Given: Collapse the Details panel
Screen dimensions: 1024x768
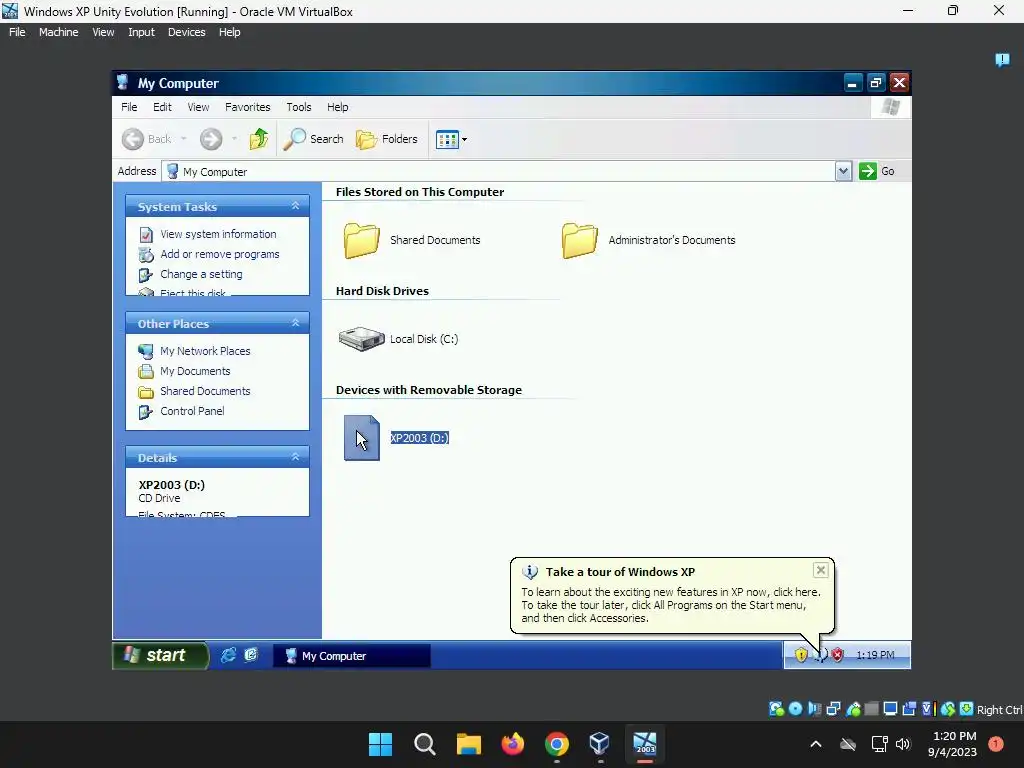Looking at the screenshot, I should point(295,456).
